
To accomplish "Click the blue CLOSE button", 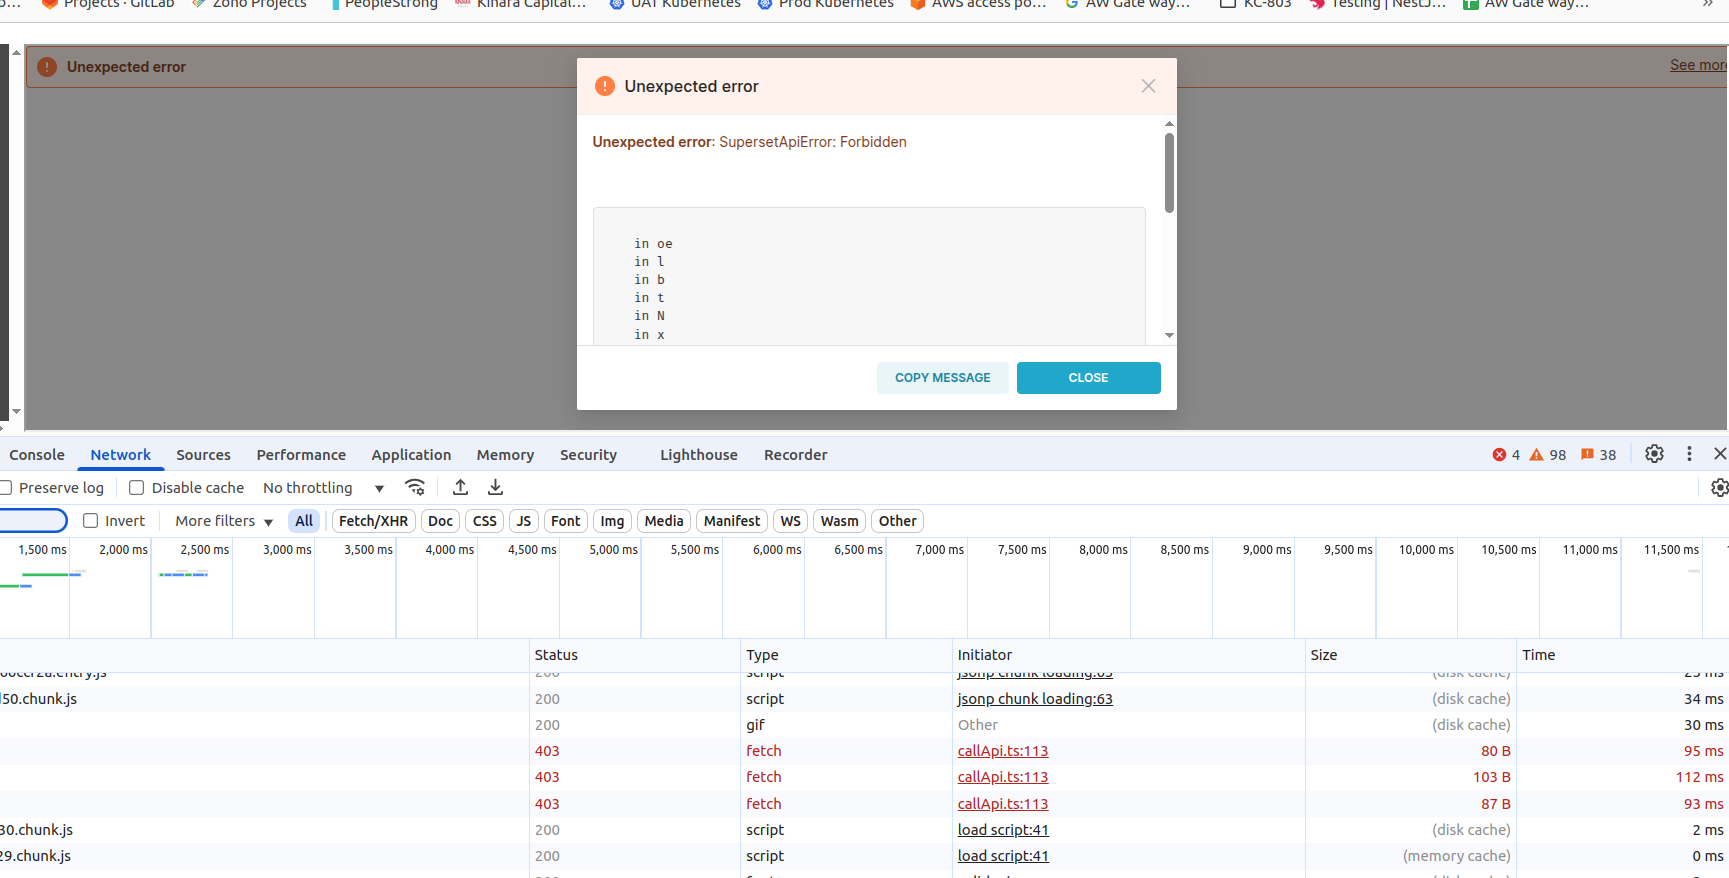I will point(1088,378).
